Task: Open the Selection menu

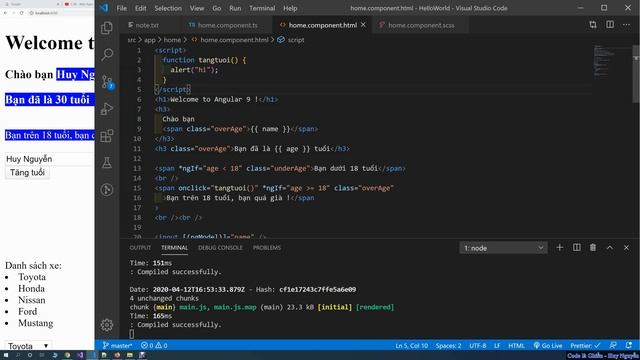Action: tap(168, 8)
